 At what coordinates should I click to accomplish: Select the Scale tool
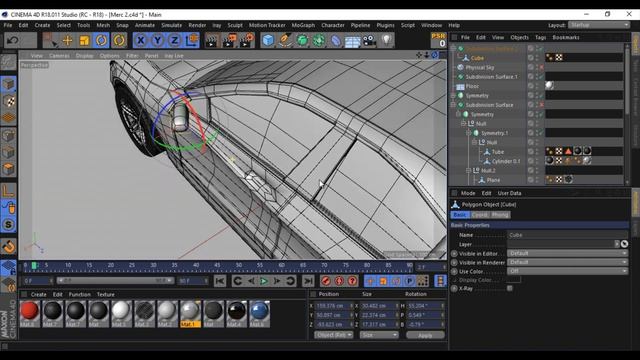pyautogui.click(x=84, y=40)
